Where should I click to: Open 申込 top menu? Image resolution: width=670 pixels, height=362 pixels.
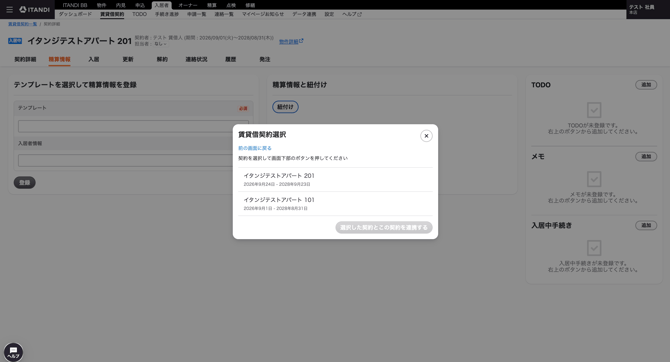coord(140,5)
